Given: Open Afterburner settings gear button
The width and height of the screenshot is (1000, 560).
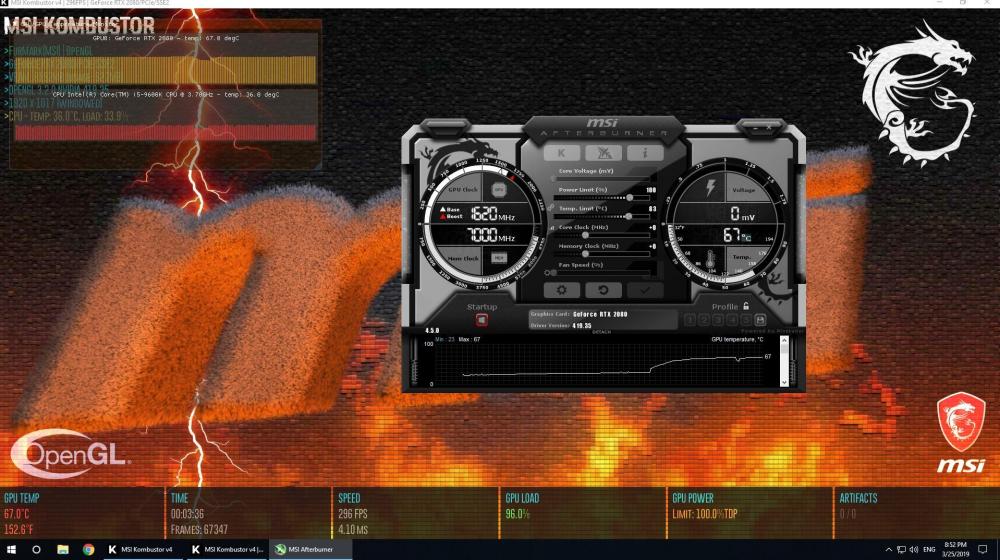Looking at the screenshot, I should [561, 290].
